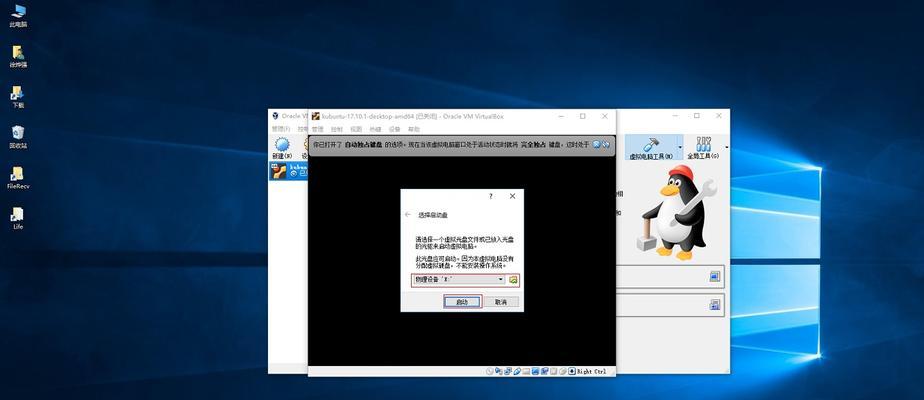Image resolution: width=924 pixels, height=400 pixels.
Task: Open the 帮助 menu in the VM window
Action: (x=414, y=129)
